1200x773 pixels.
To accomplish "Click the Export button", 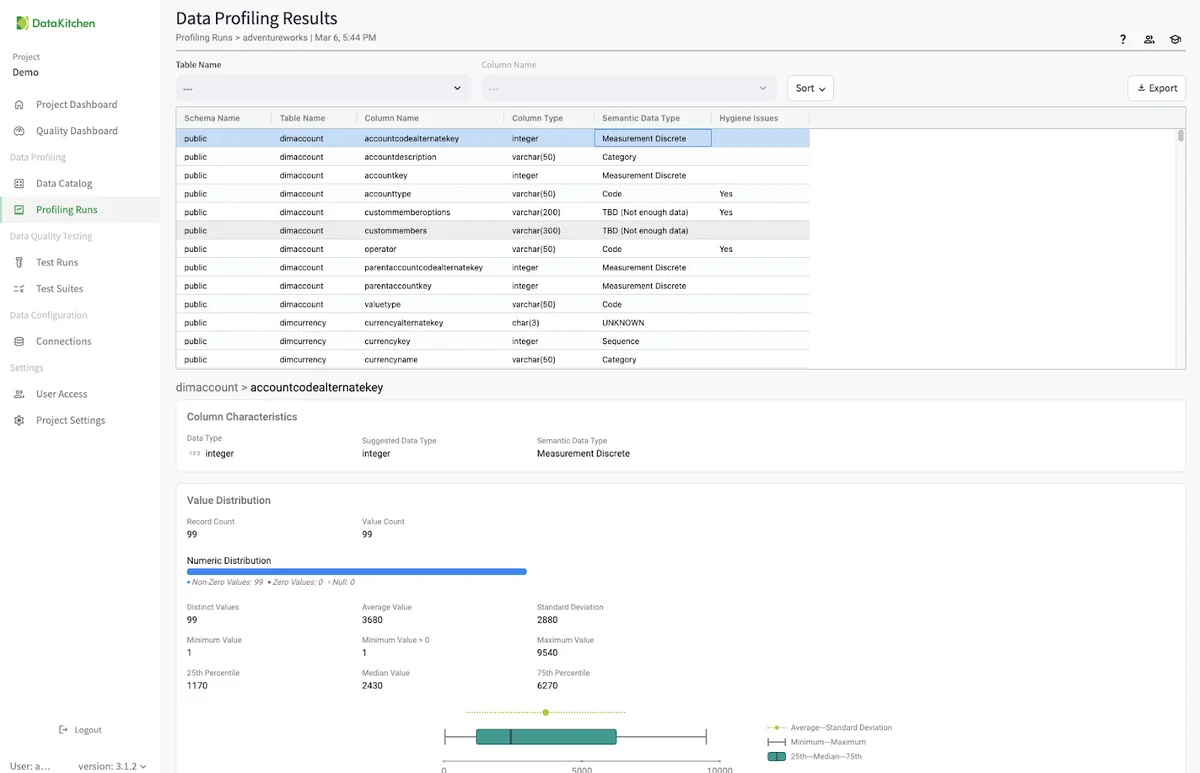I will [1157, 88].
